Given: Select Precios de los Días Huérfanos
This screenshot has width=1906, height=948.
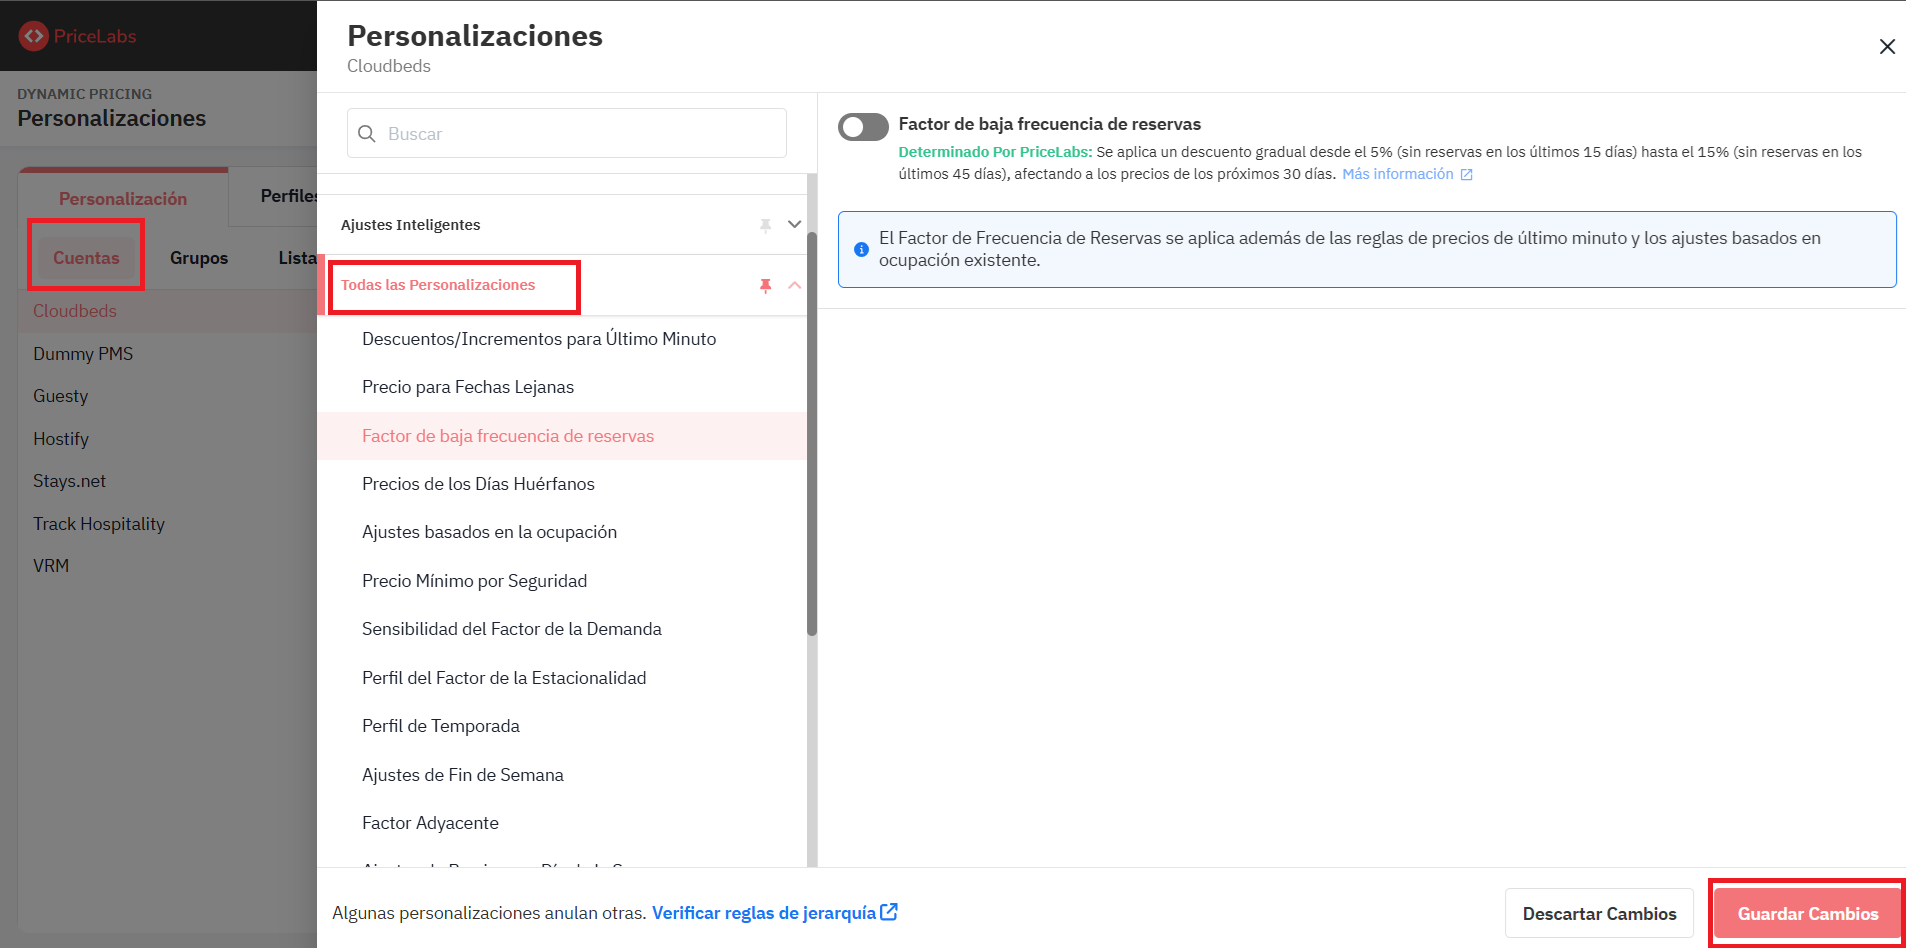Looking at the screenshot, I should [x=478, y=484].
